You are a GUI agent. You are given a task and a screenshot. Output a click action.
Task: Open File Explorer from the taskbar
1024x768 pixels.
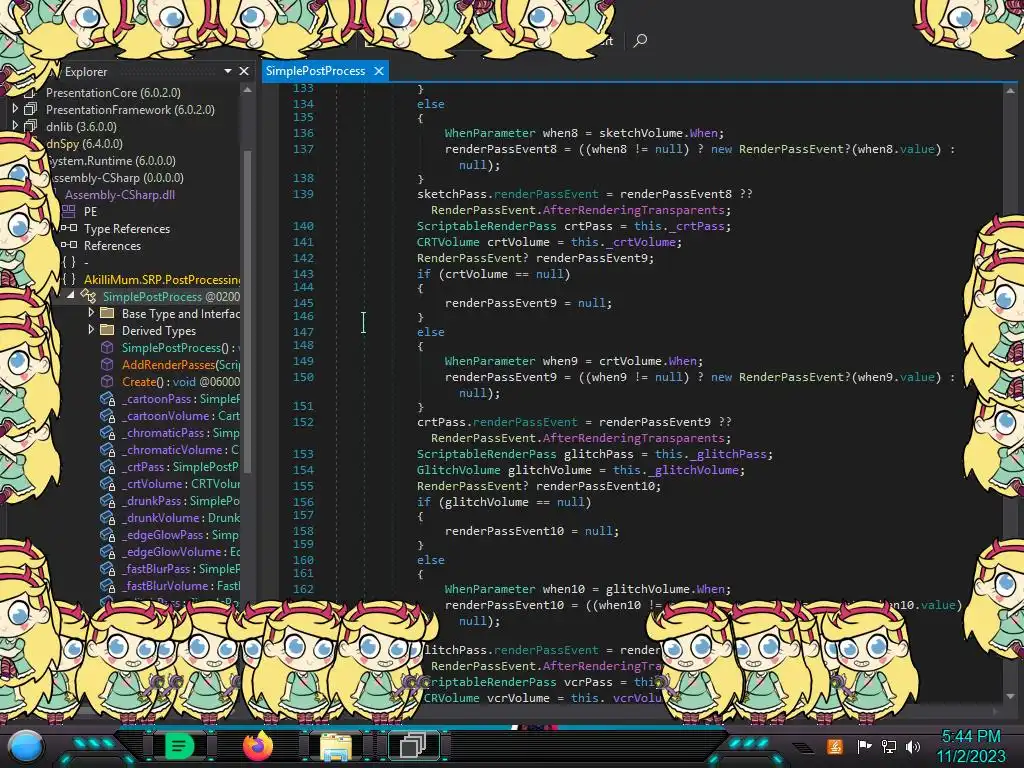[x=335, y=746]
